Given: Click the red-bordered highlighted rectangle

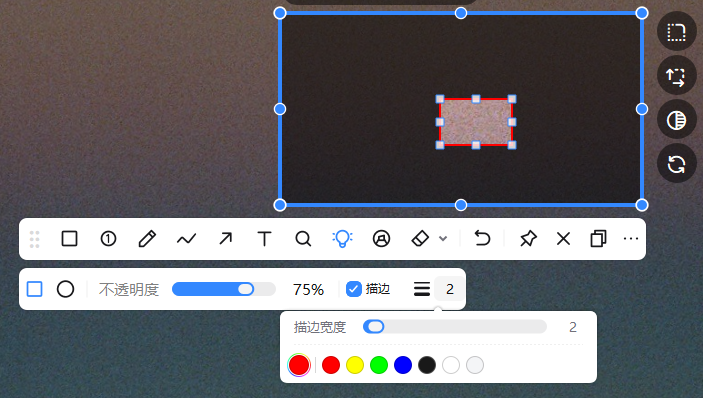Looking at the screenshot, I should (476, 122).
